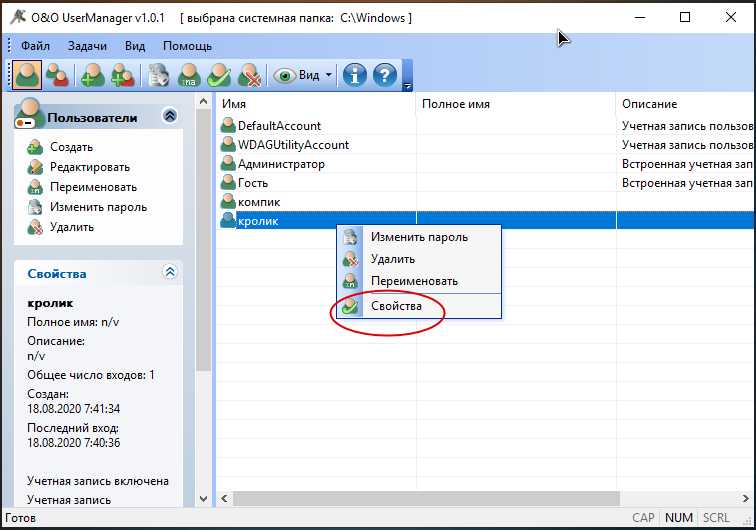Click Переименовать in the sidebar

point(94,187)
